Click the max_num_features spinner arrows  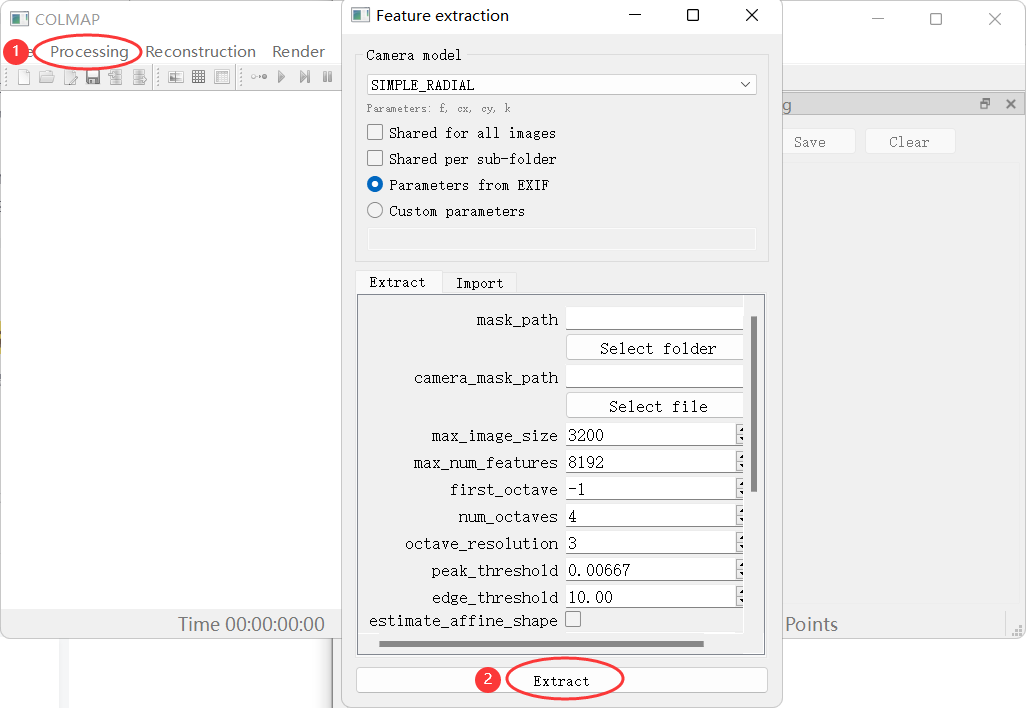pyautogui.click(x=740, y=462)
